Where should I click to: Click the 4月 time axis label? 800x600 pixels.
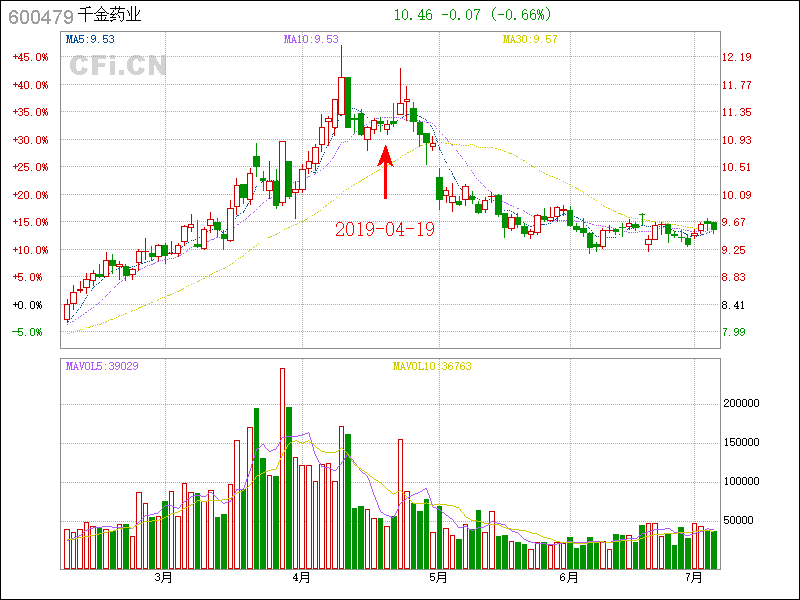(301, 577)
